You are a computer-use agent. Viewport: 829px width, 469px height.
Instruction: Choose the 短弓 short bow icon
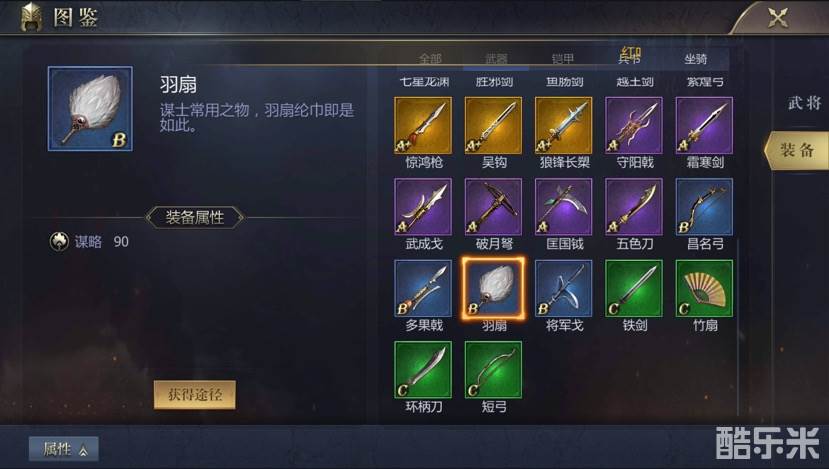(x=493, y=370)
